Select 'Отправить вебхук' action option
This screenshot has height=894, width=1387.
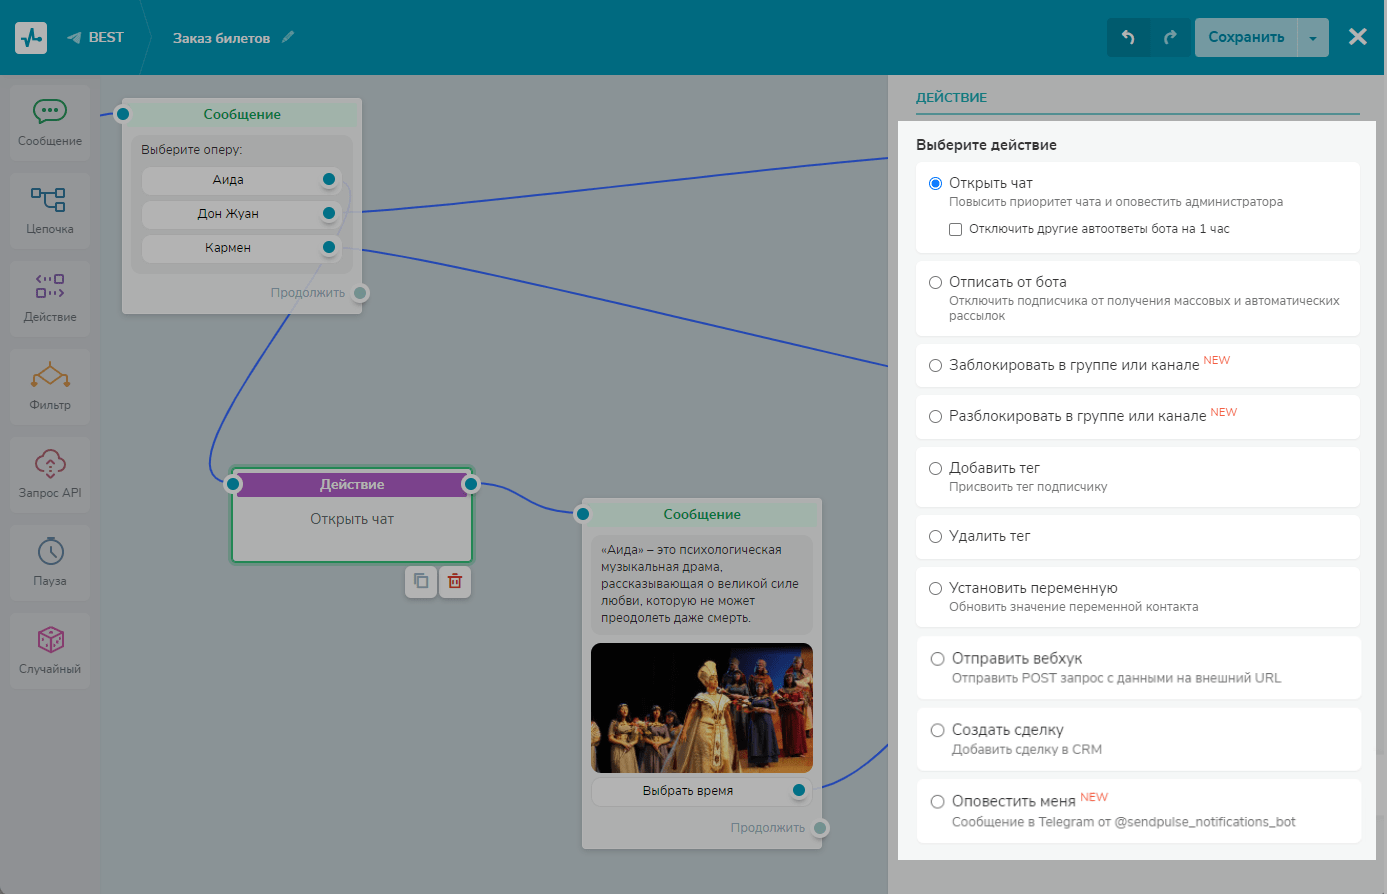tap(937, 659)
